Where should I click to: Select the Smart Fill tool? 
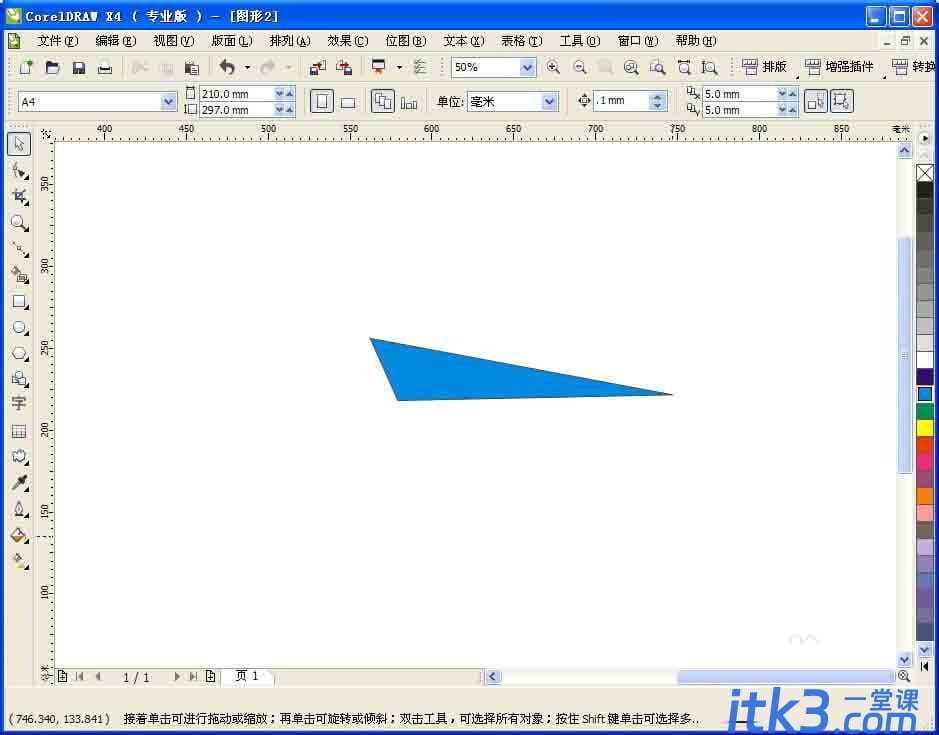(x=19, y=275)
